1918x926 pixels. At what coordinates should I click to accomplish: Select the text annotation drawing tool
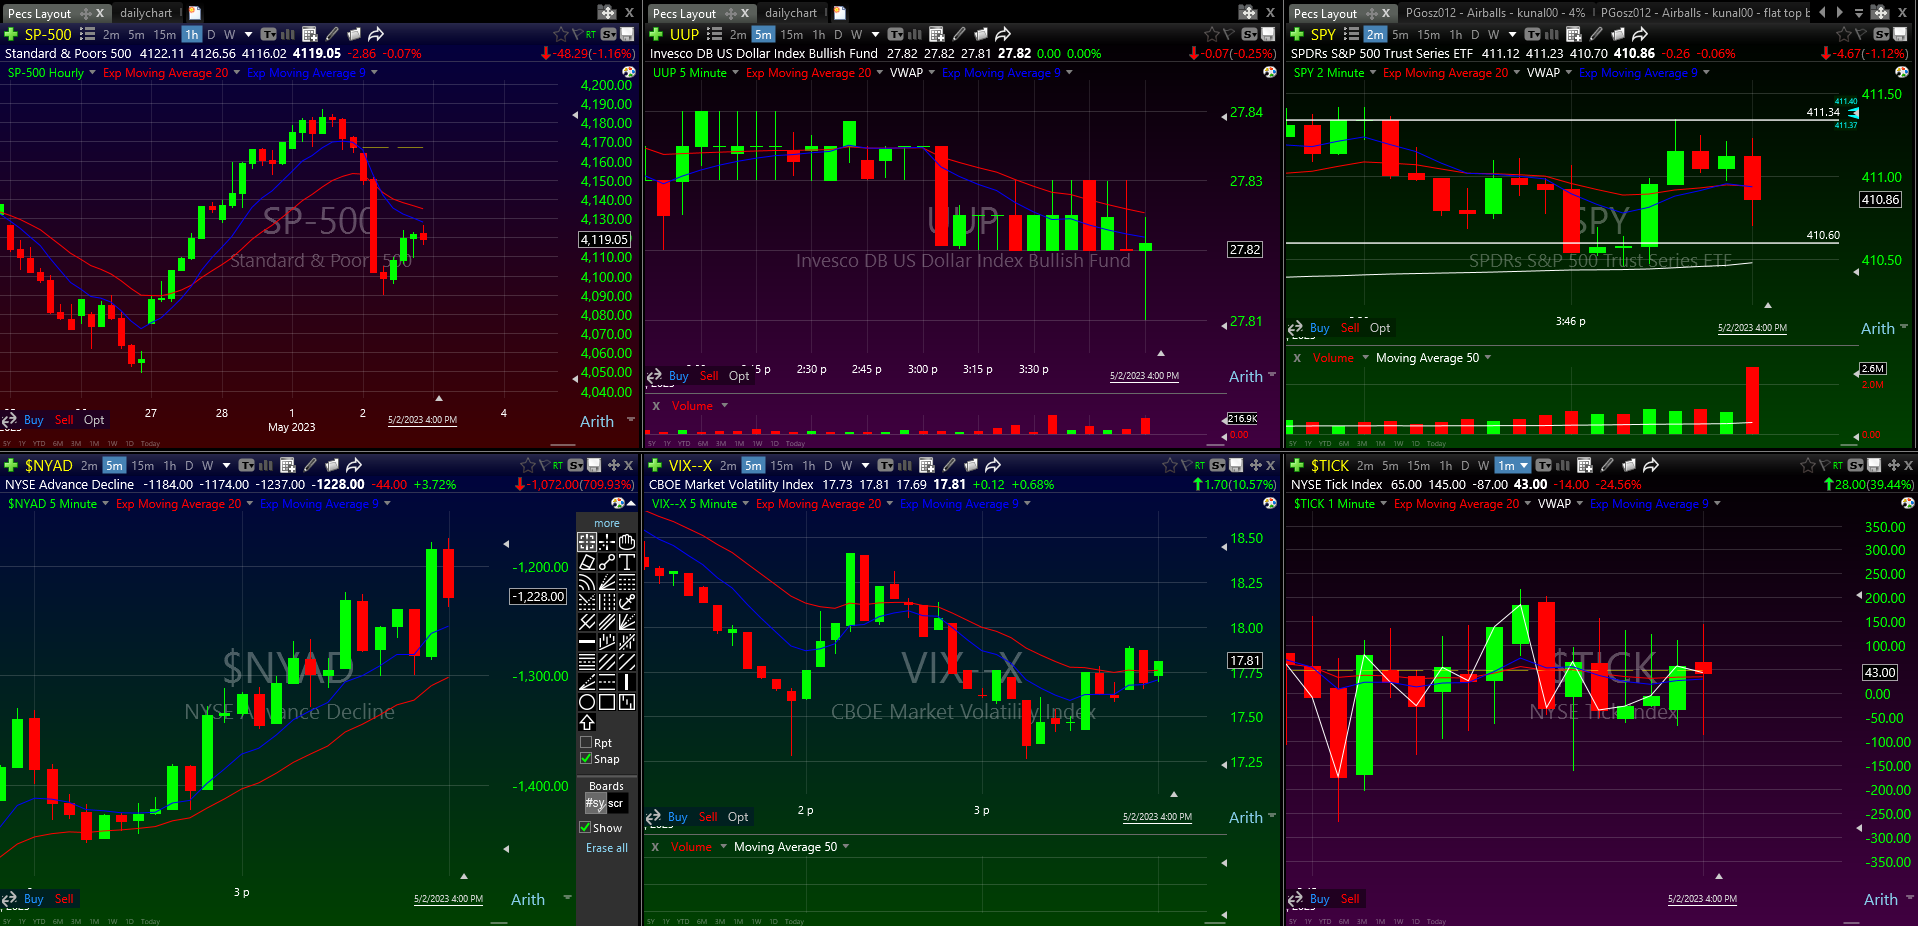click(627, 562)
